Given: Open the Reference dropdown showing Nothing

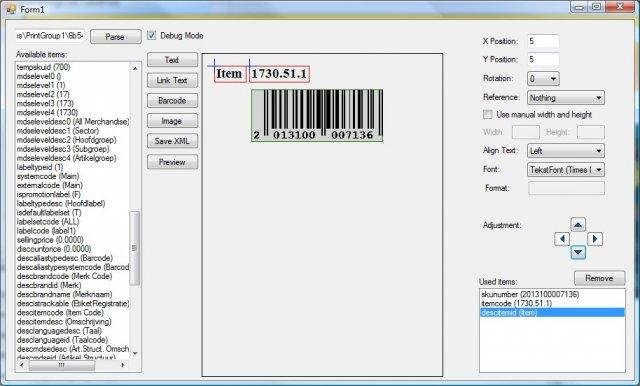Looking at the screenshot, I should (x=566, y=98).
